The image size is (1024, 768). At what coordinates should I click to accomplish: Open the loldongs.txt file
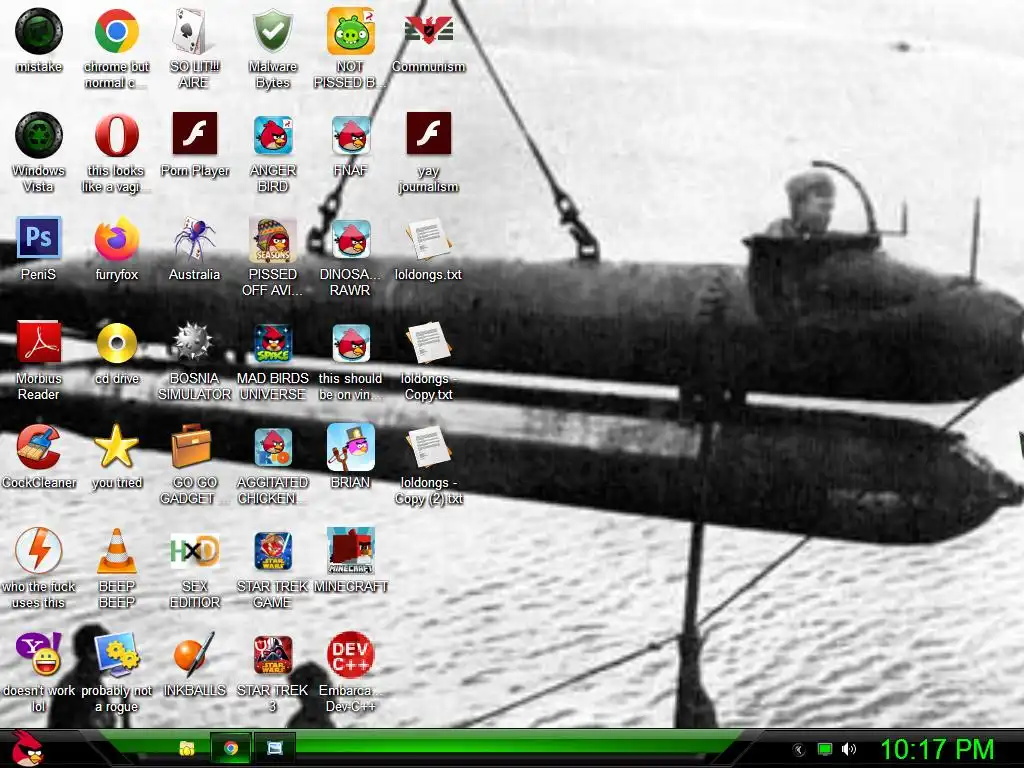coord(428,240)
